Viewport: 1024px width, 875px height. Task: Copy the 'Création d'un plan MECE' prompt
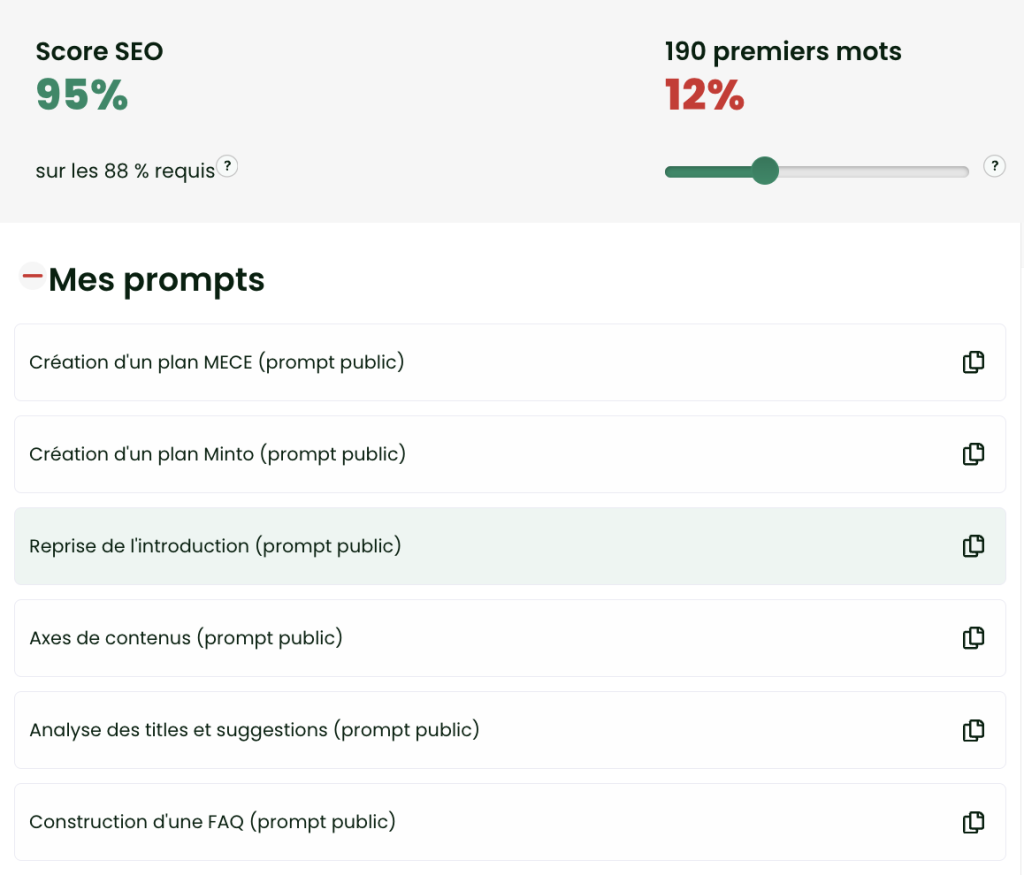(x=973, y=362)
